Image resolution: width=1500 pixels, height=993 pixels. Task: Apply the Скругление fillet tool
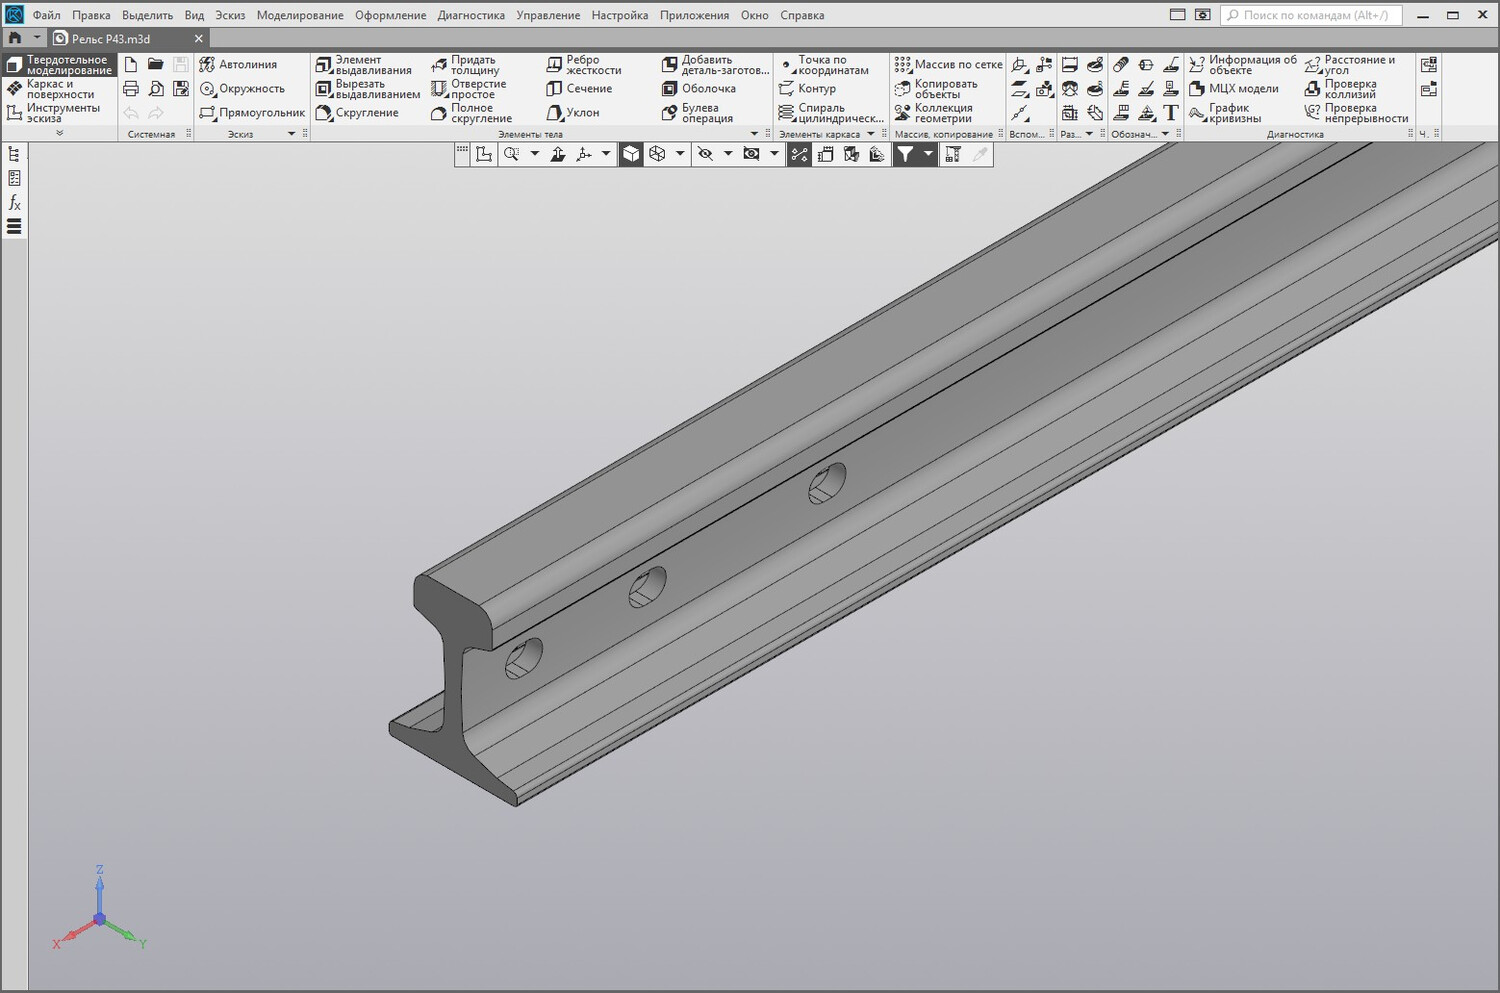click(357, 113)
